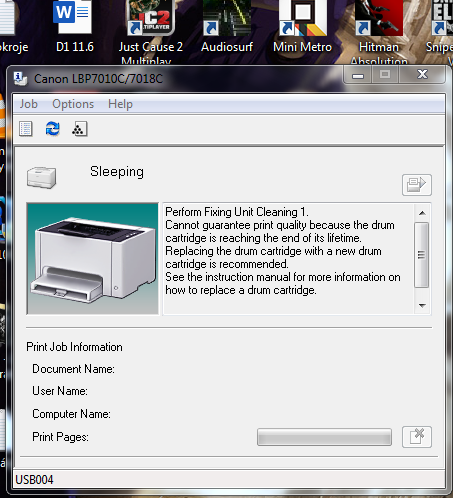Open the Help menu
453x498 pixels.
point(120,104)
